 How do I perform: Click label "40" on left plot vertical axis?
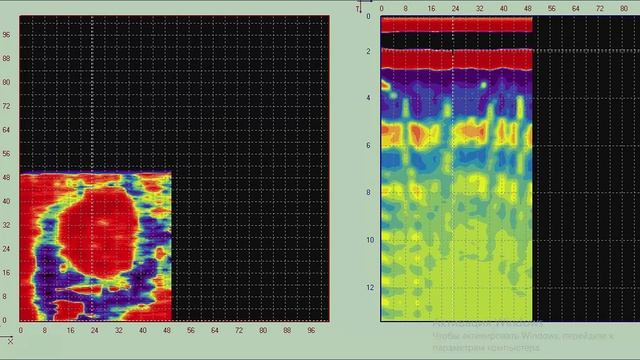point(6,201)
